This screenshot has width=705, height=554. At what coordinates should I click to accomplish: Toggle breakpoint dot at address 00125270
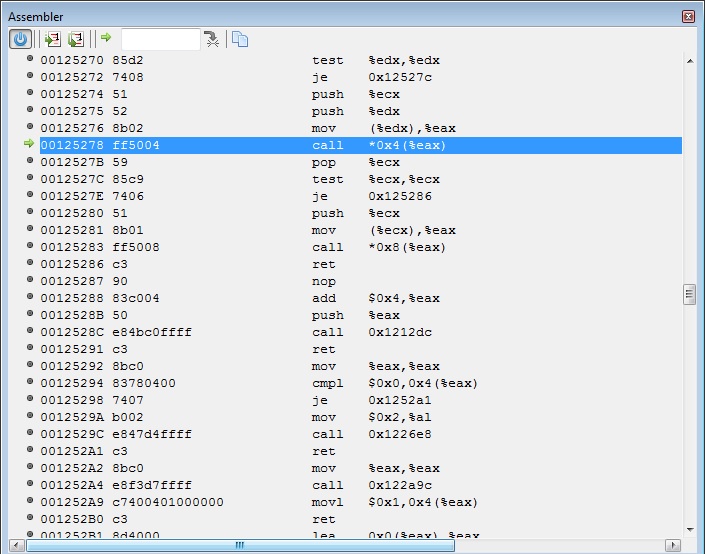[30, 58]
